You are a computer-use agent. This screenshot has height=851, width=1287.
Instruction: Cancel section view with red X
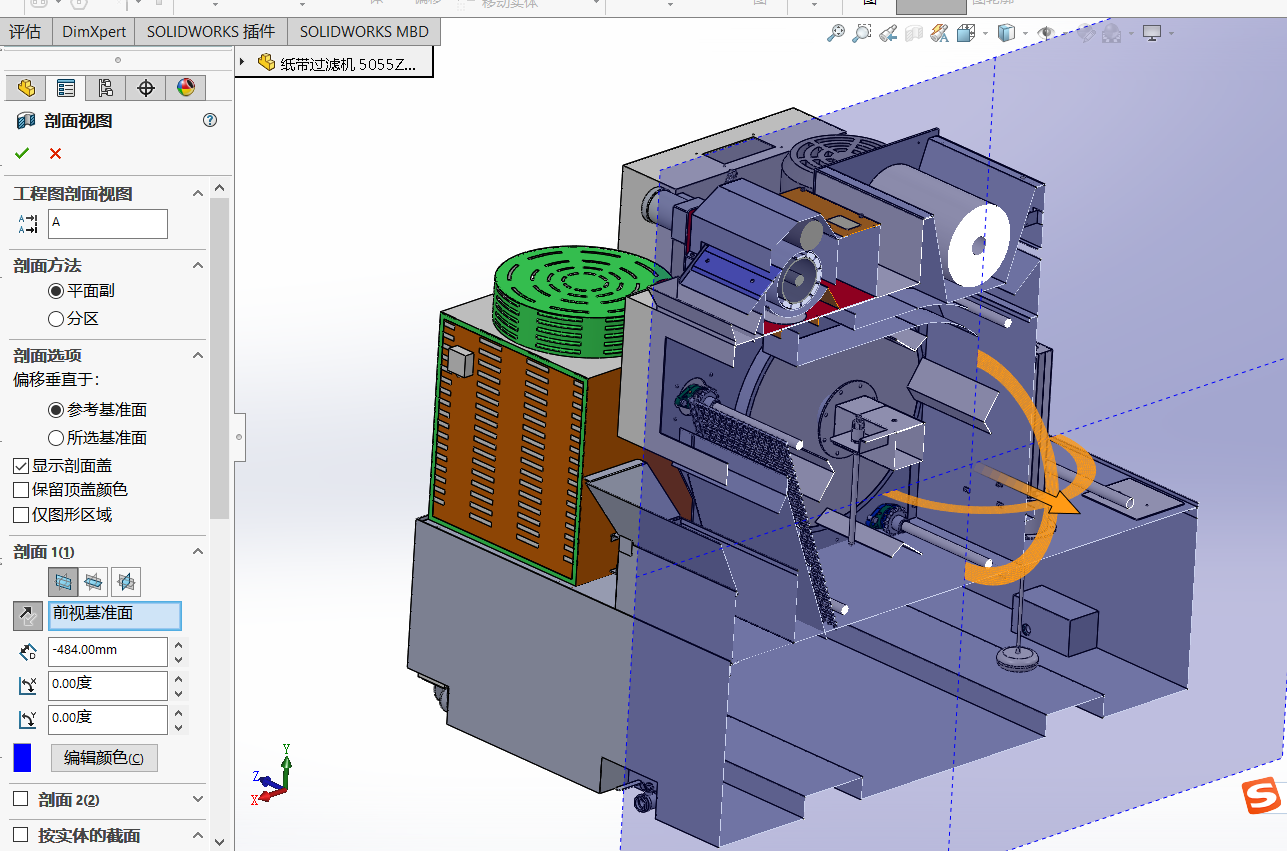pyautogui.click(x=55, y=153)
